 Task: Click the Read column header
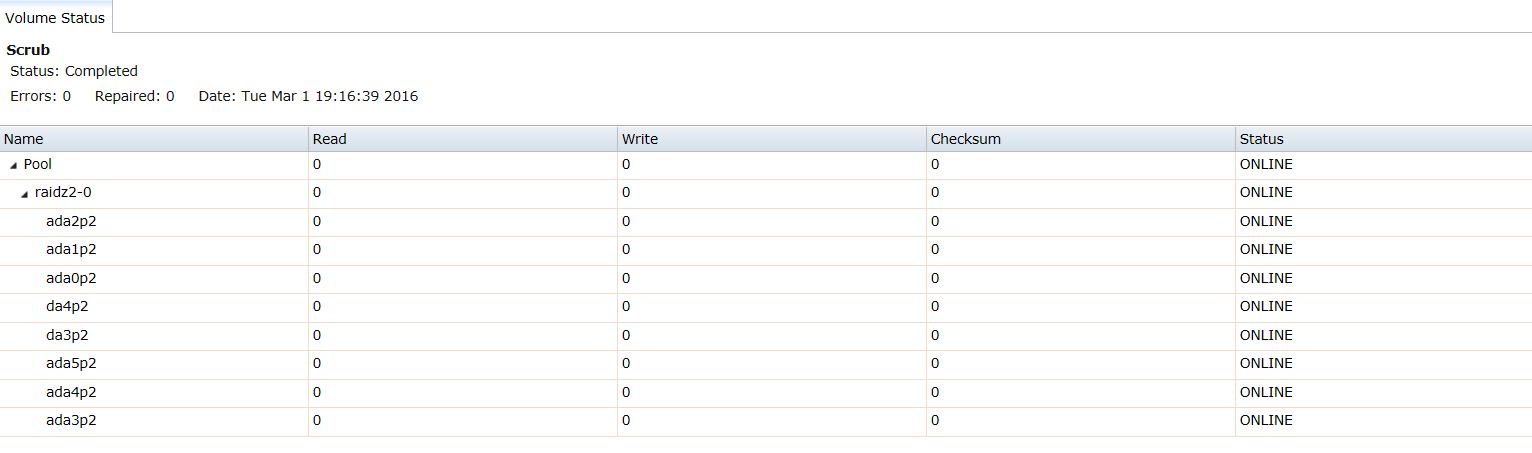(463, 139)
